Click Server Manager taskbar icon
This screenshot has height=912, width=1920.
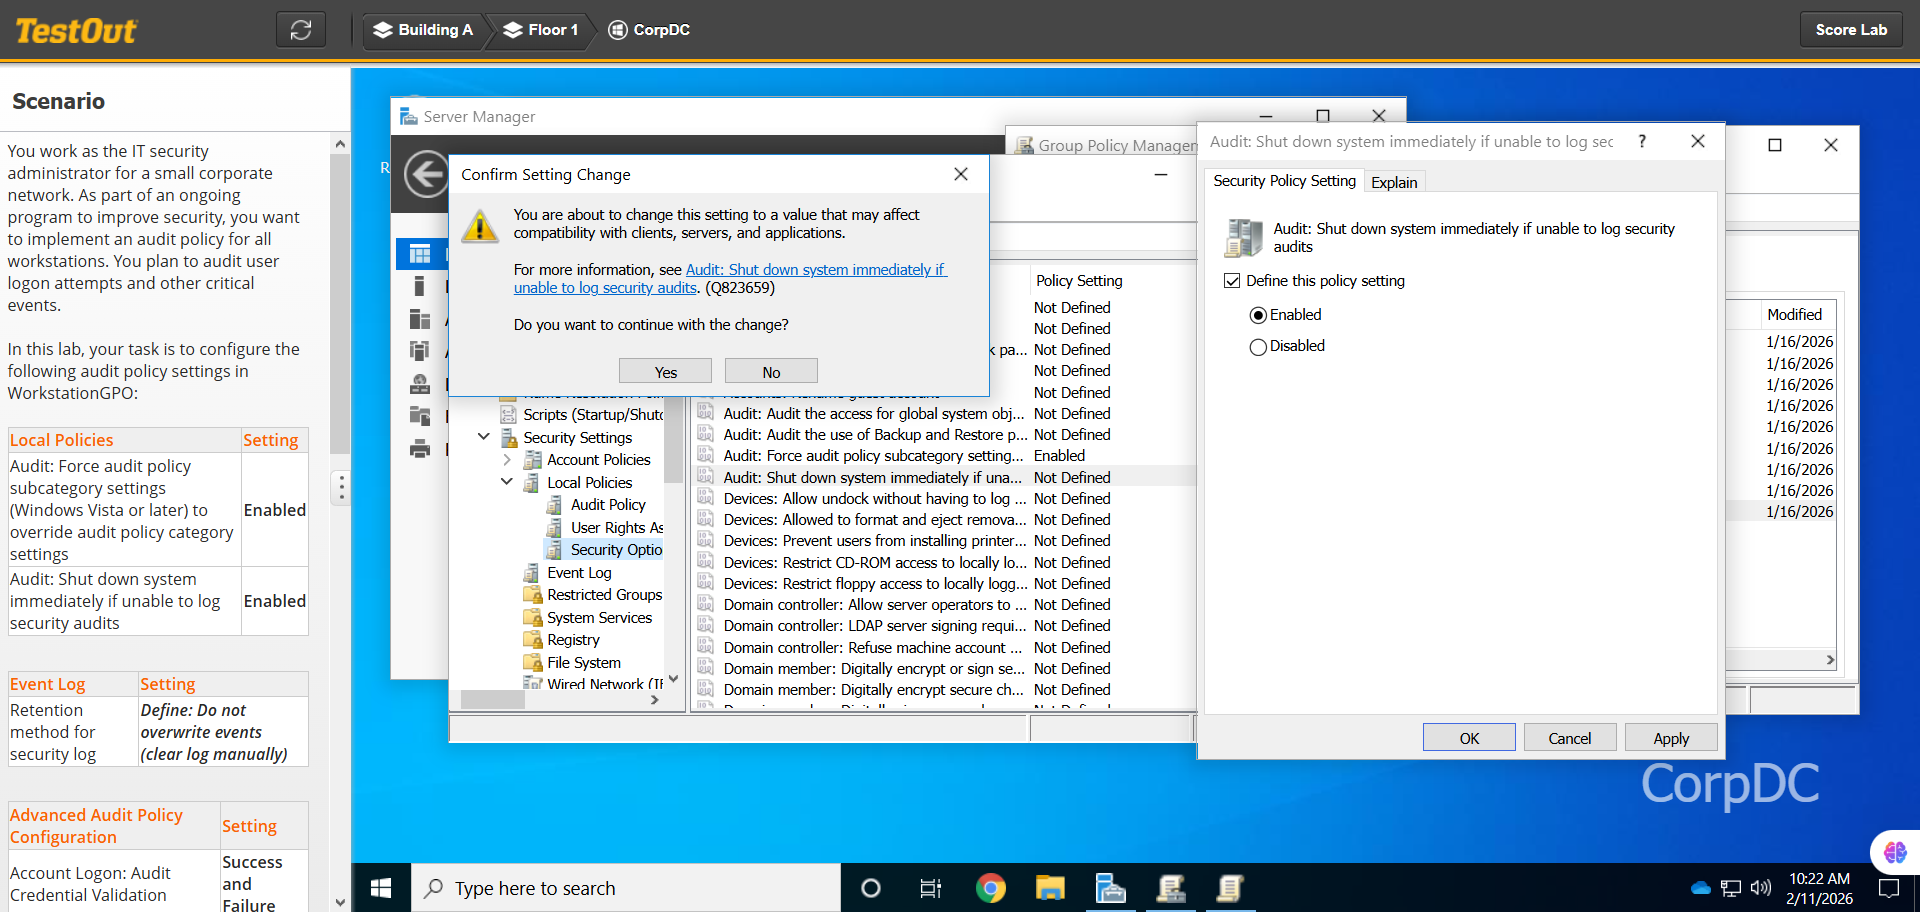coord(1110,888)
